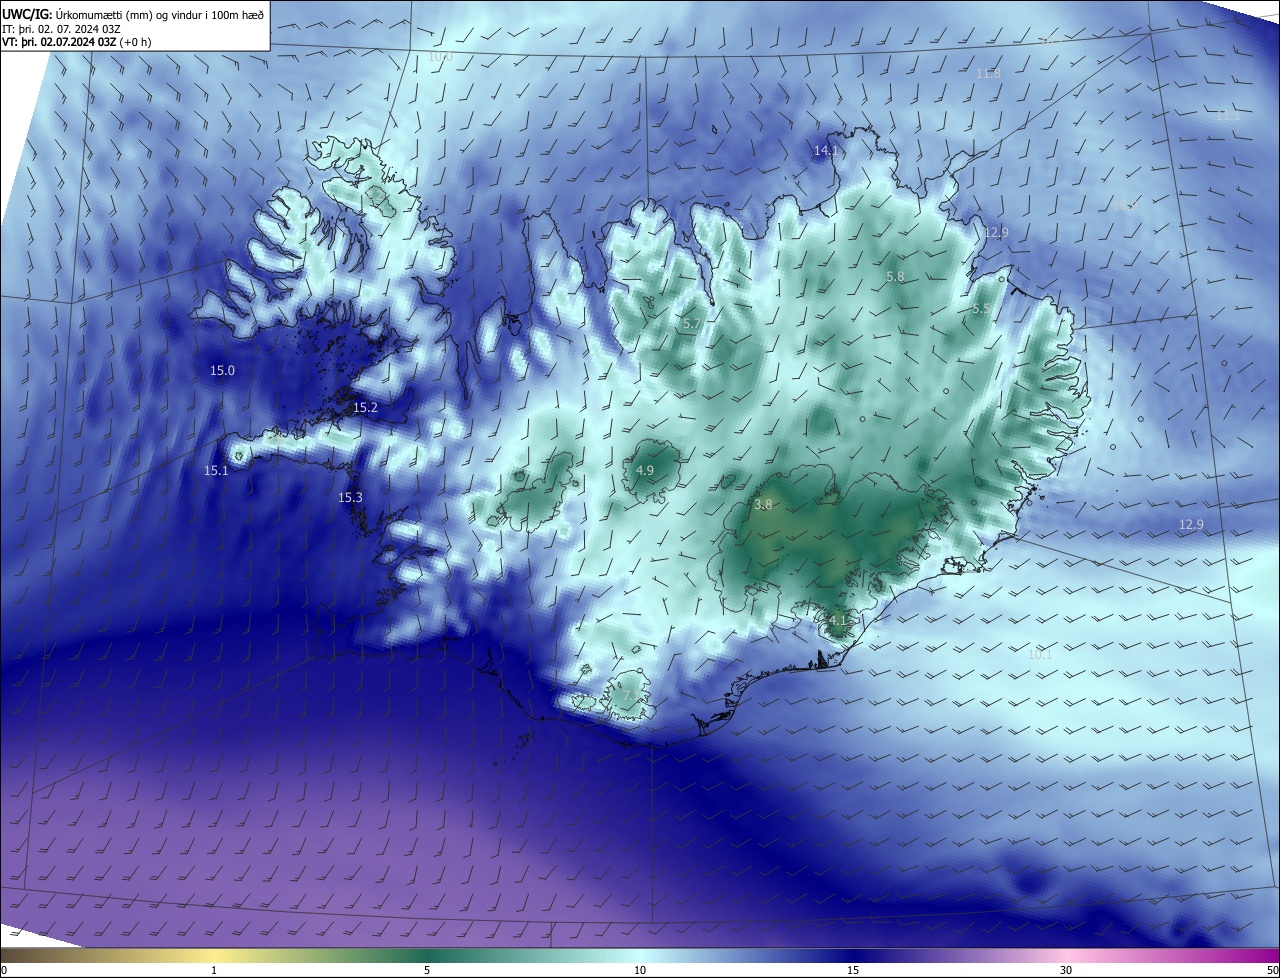
Task: Click the 5.5 value label on the map
Action: coord(981,310)
